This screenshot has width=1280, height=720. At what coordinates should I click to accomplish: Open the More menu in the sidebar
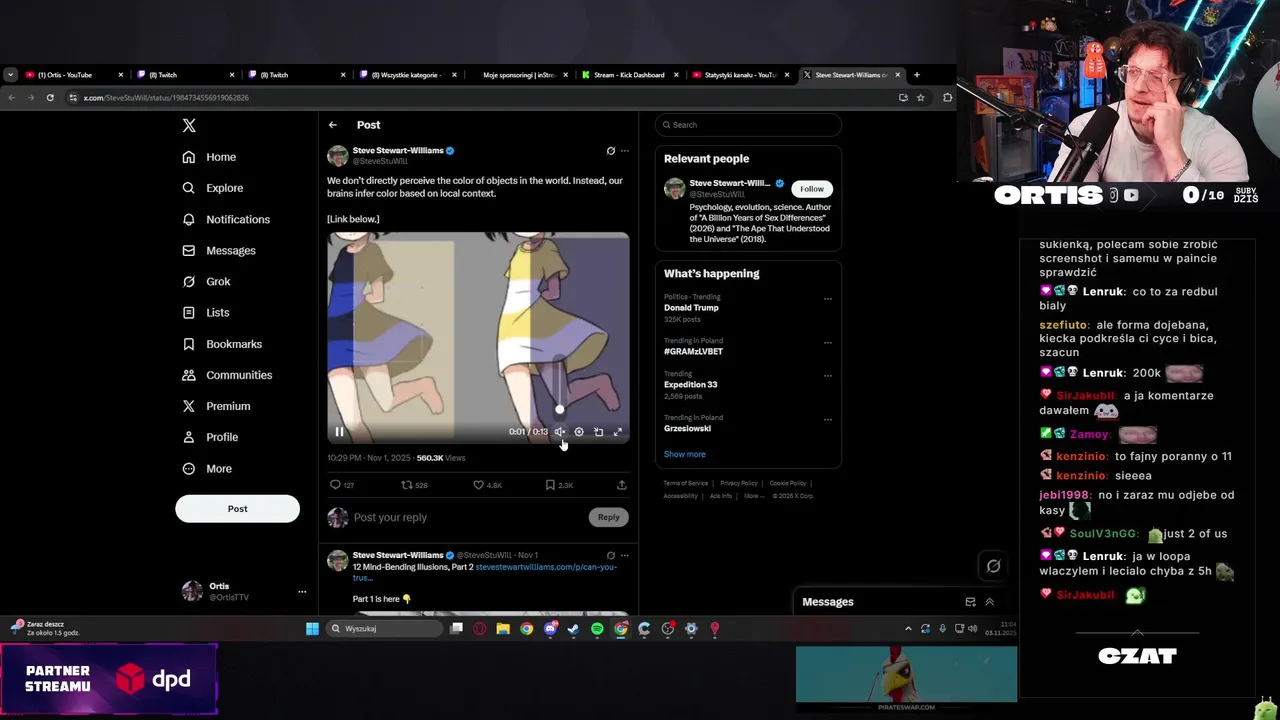tap(207, 468)
